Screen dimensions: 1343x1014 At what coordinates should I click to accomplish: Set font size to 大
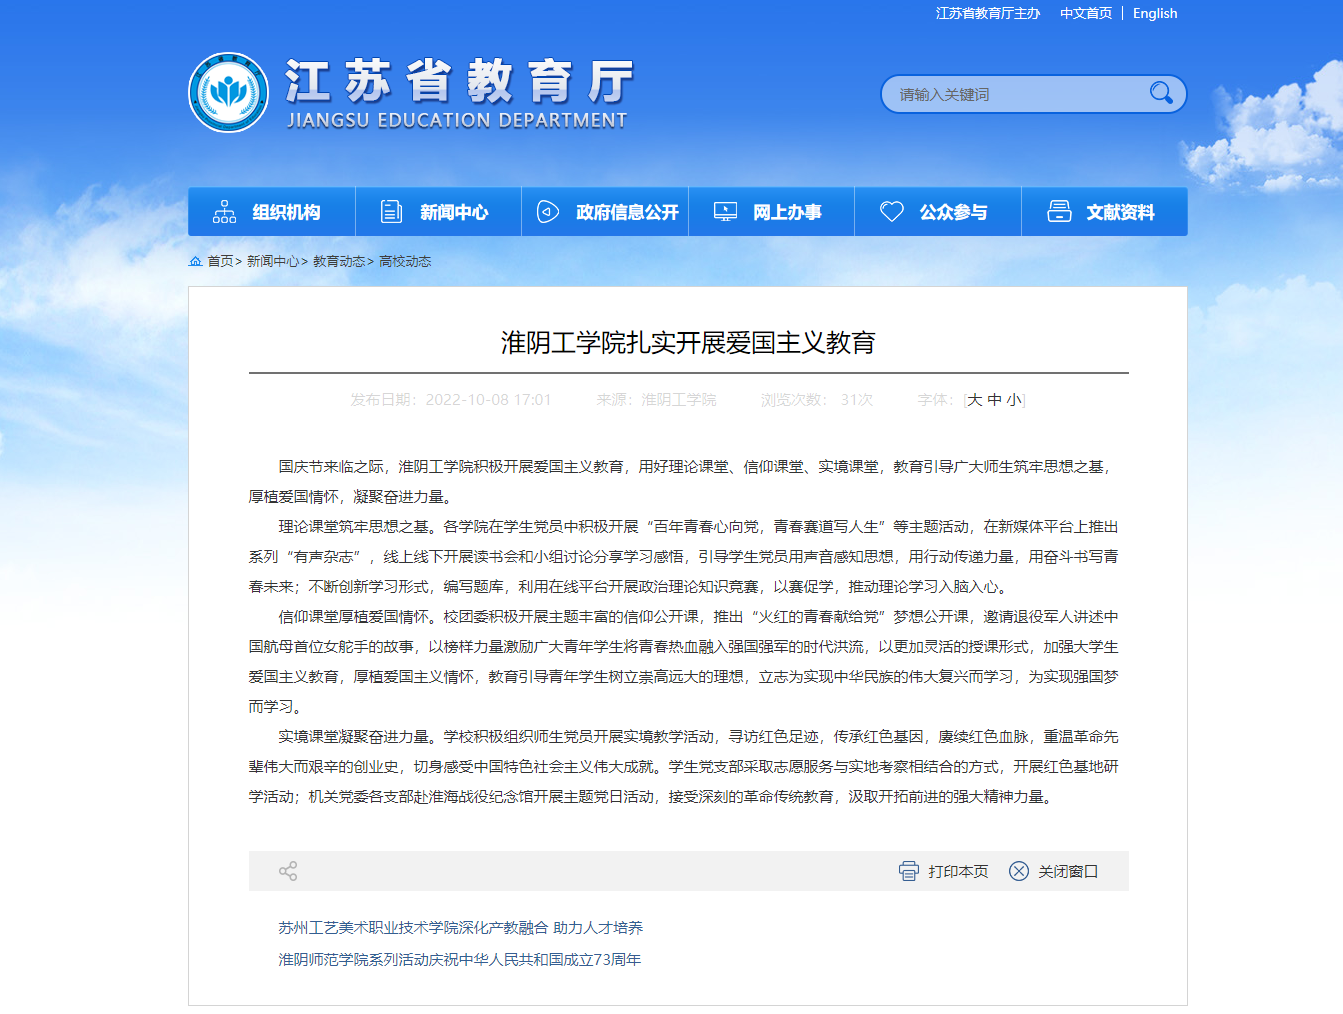(x=975, y=400)
